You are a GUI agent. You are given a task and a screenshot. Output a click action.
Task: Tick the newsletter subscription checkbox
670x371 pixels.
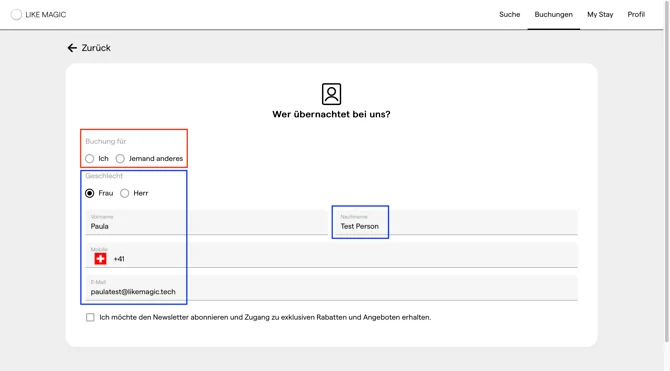pyautogui.click(x=90, y=317)
